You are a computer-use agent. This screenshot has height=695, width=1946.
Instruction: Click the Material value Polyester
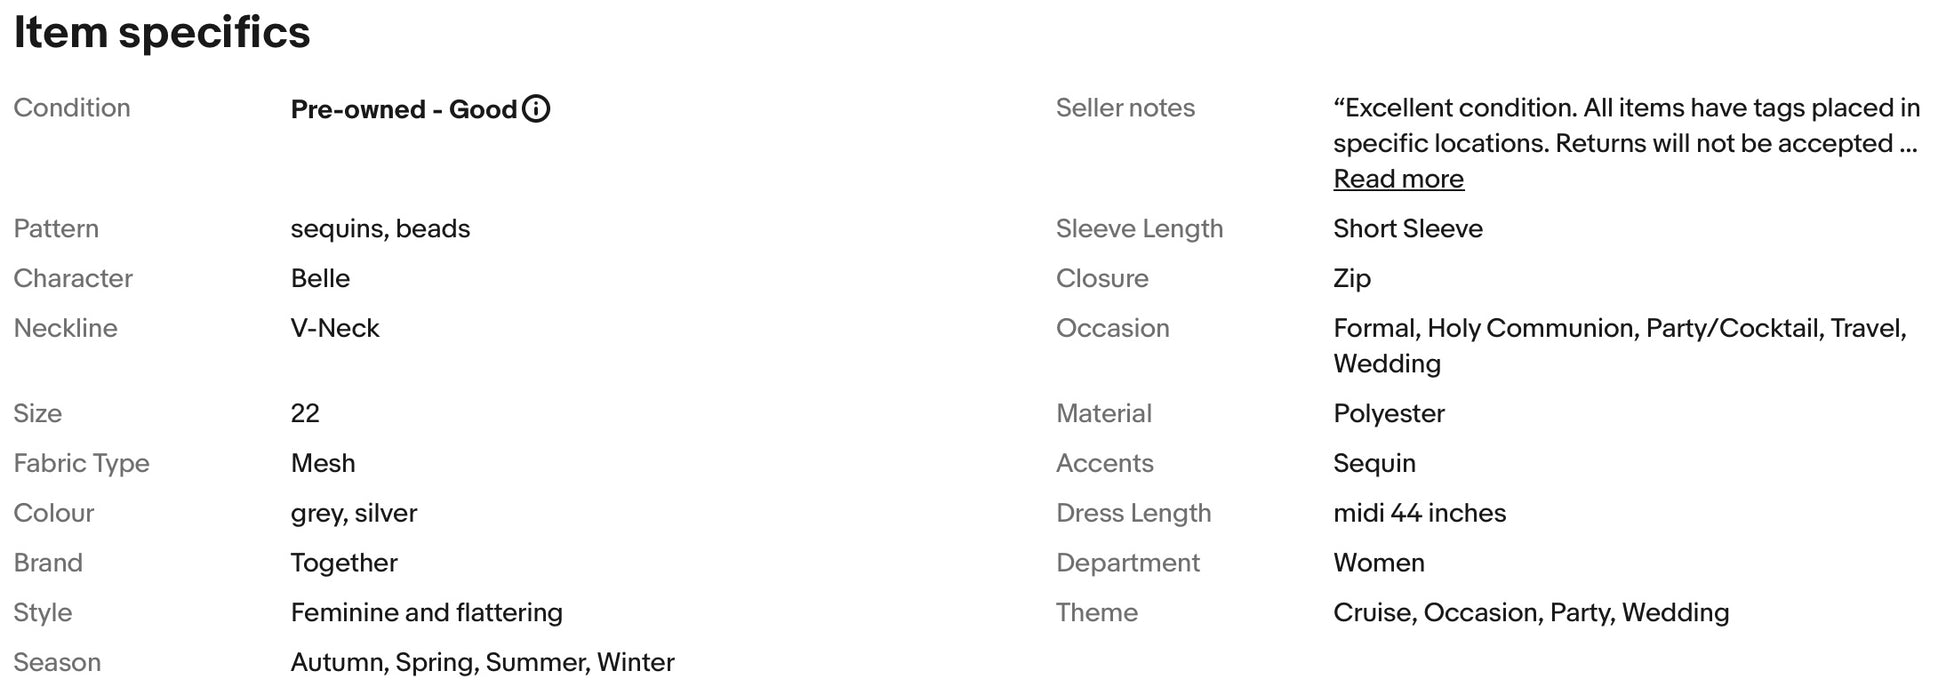[x=1388, y=413]
